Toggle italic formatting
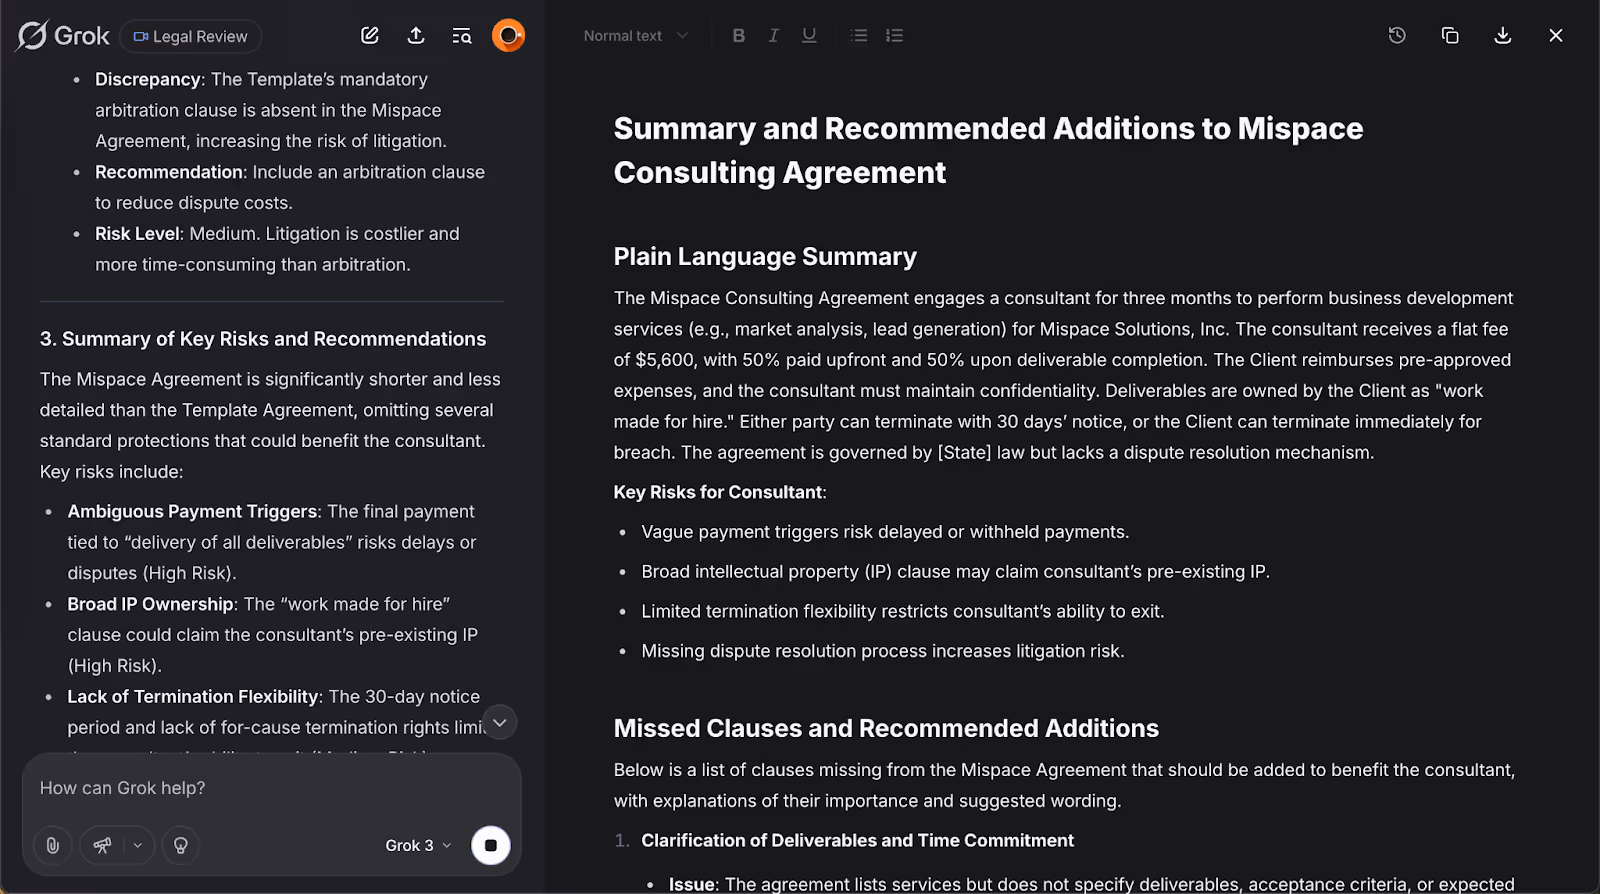1600x894 pixels. 773,36
